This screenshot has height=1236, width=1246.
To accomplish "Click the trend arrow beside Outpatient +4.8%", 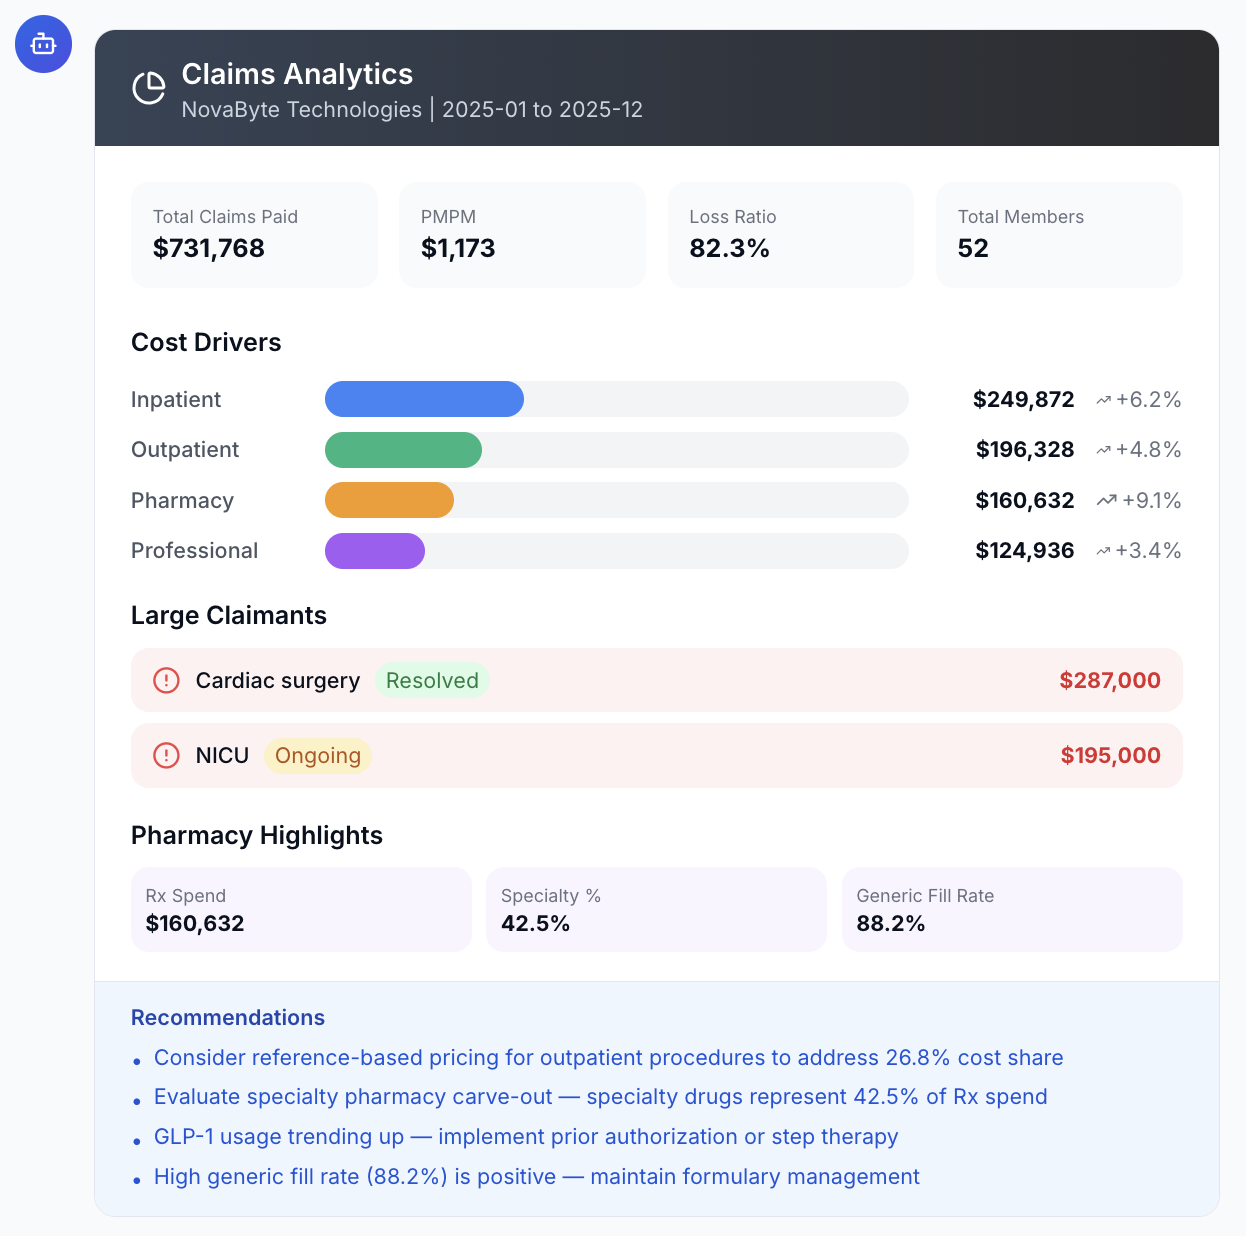I will coord(1104,449).
